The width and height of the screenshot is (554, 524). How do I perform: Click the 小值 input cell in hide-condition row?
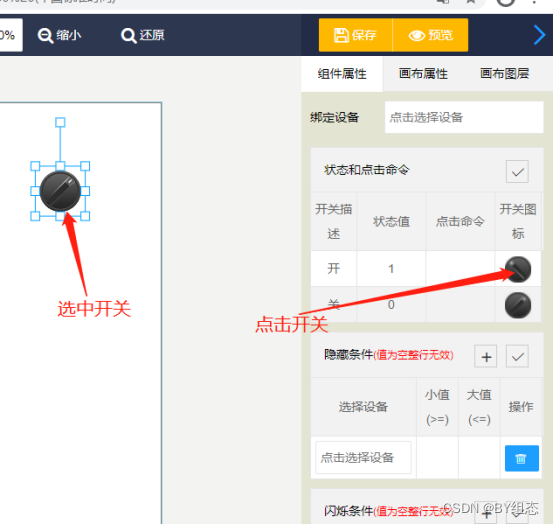437,458
